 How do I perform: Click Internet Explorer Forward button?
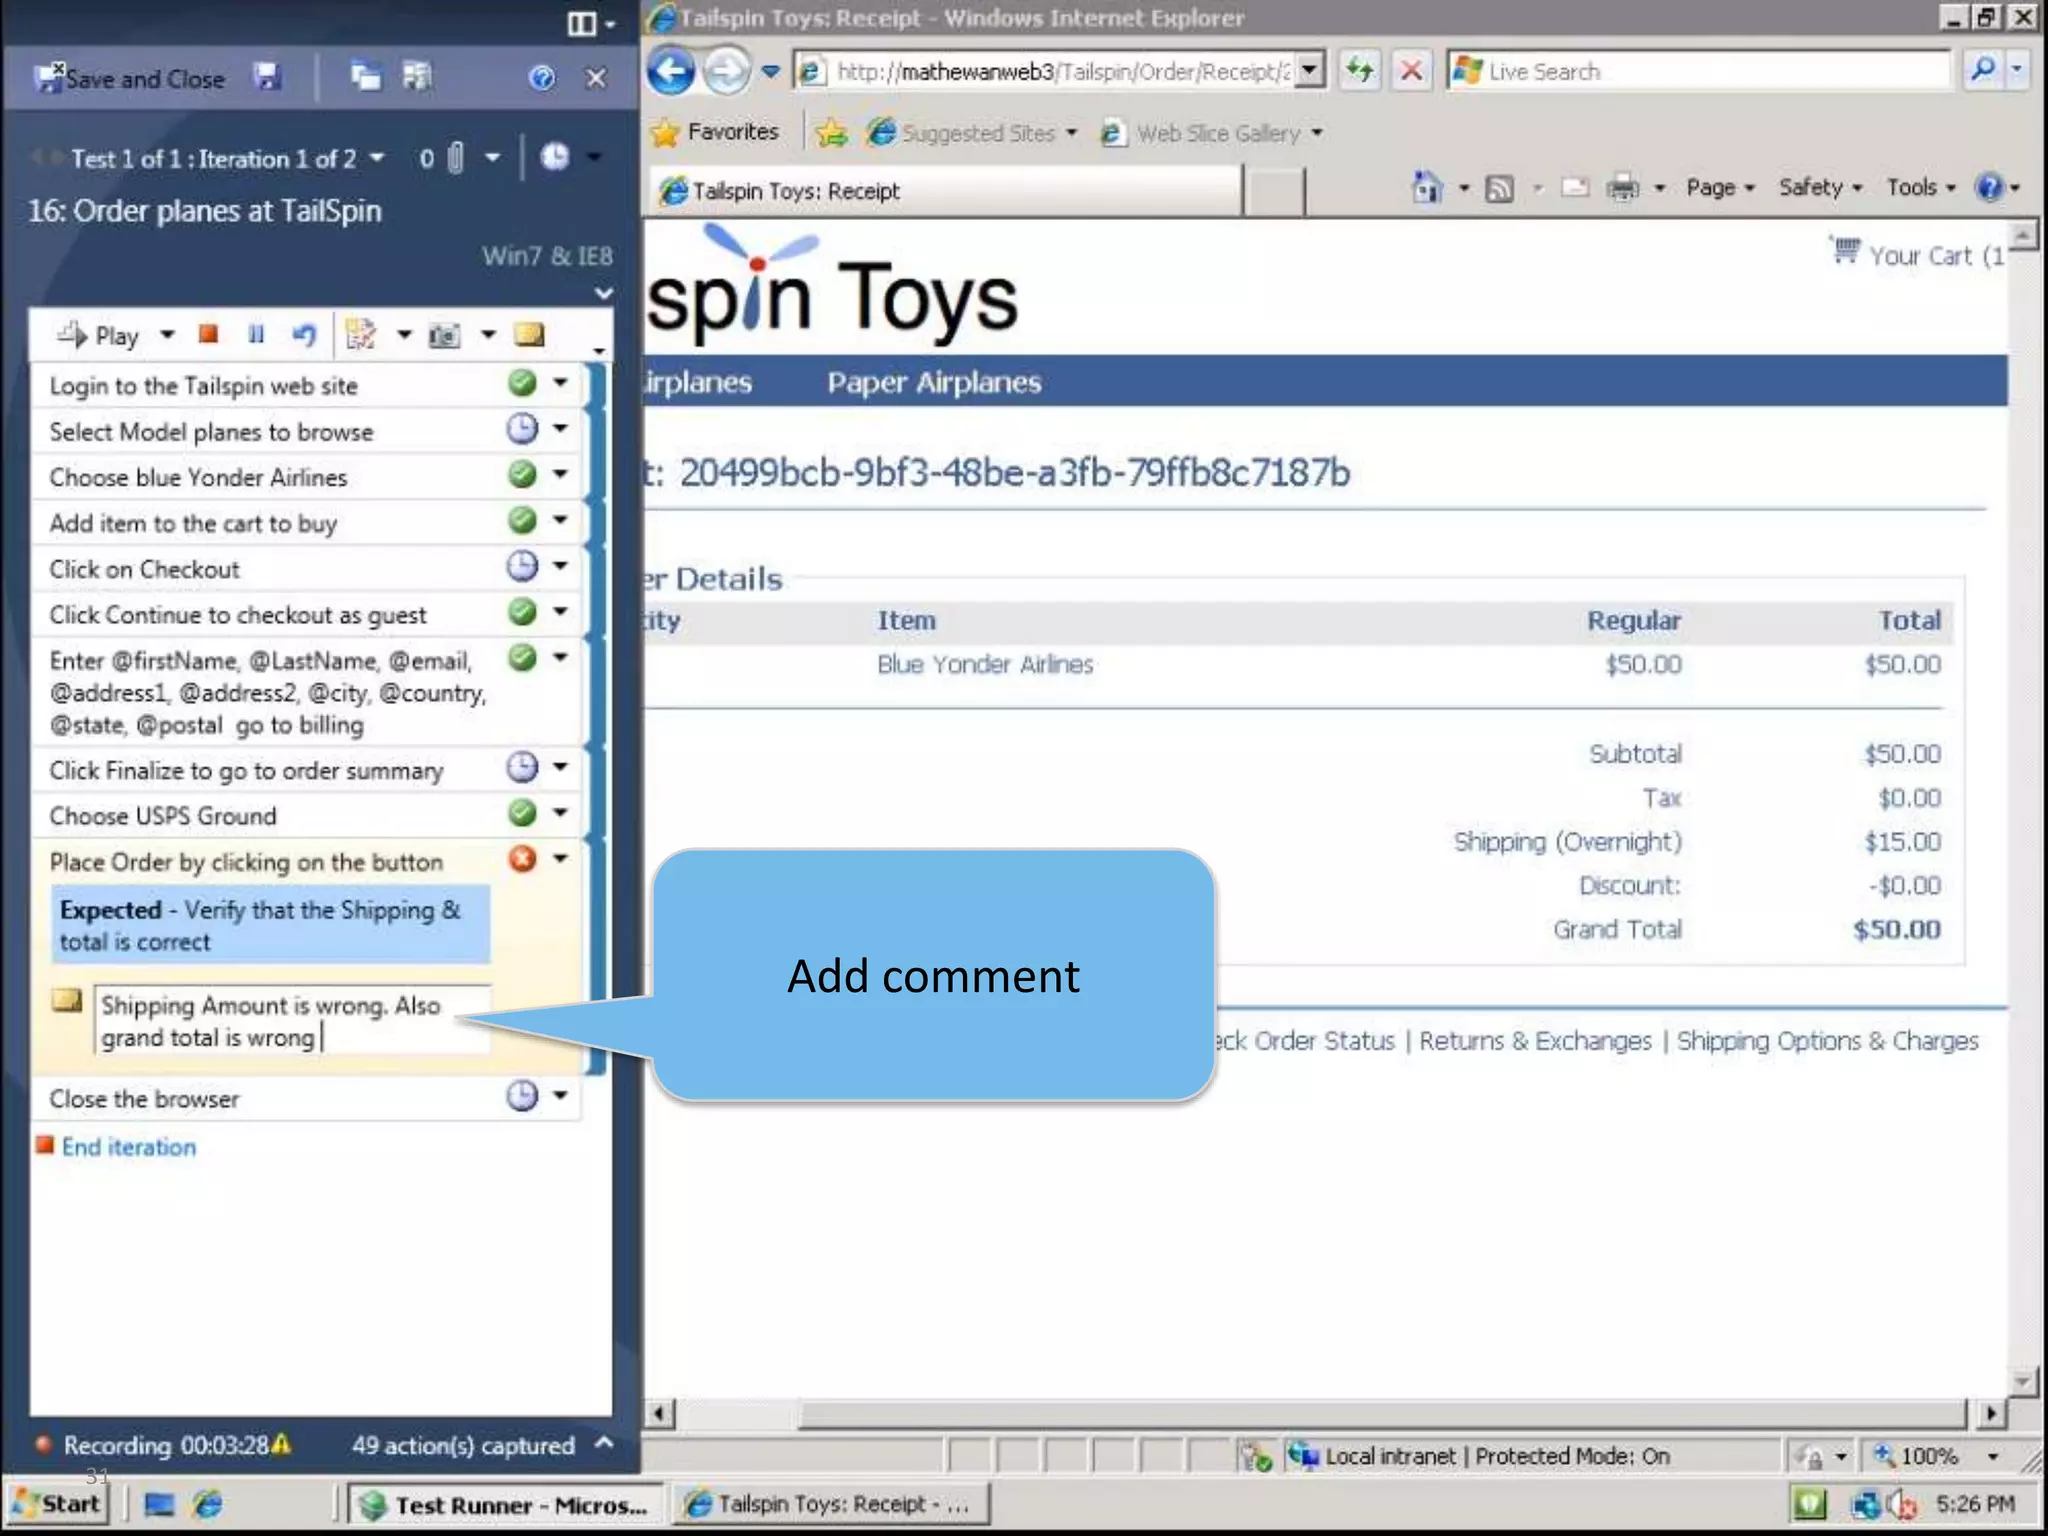tap(726, 71)
